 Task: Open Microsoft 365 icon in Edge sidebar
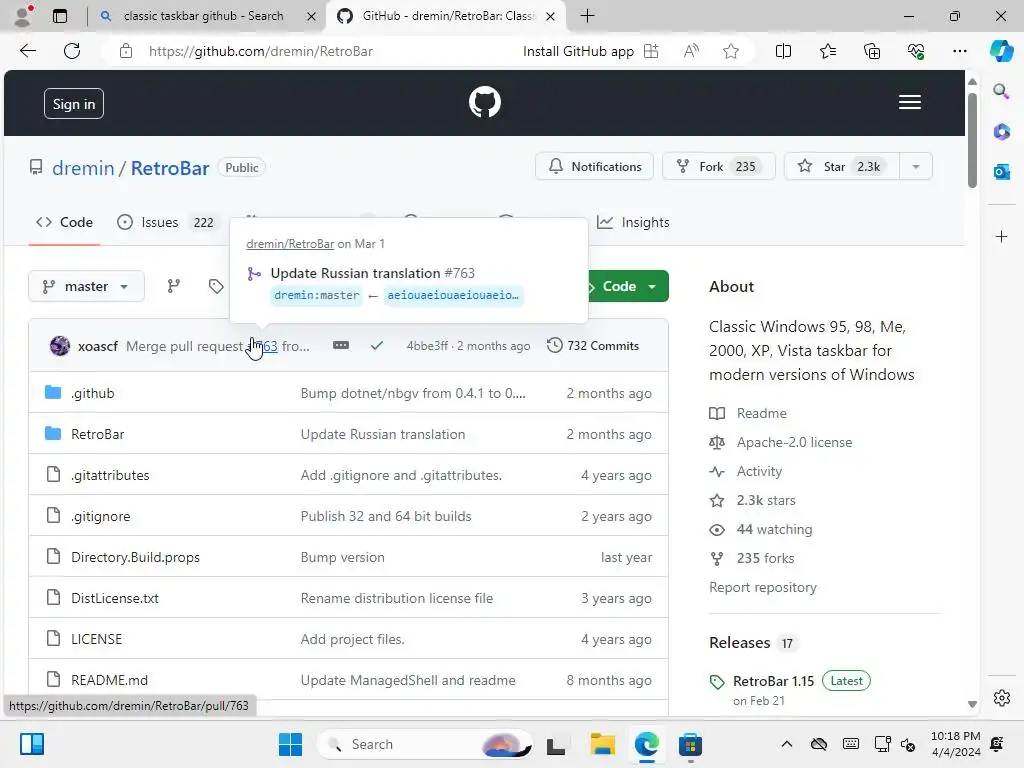click(1001, 131)
